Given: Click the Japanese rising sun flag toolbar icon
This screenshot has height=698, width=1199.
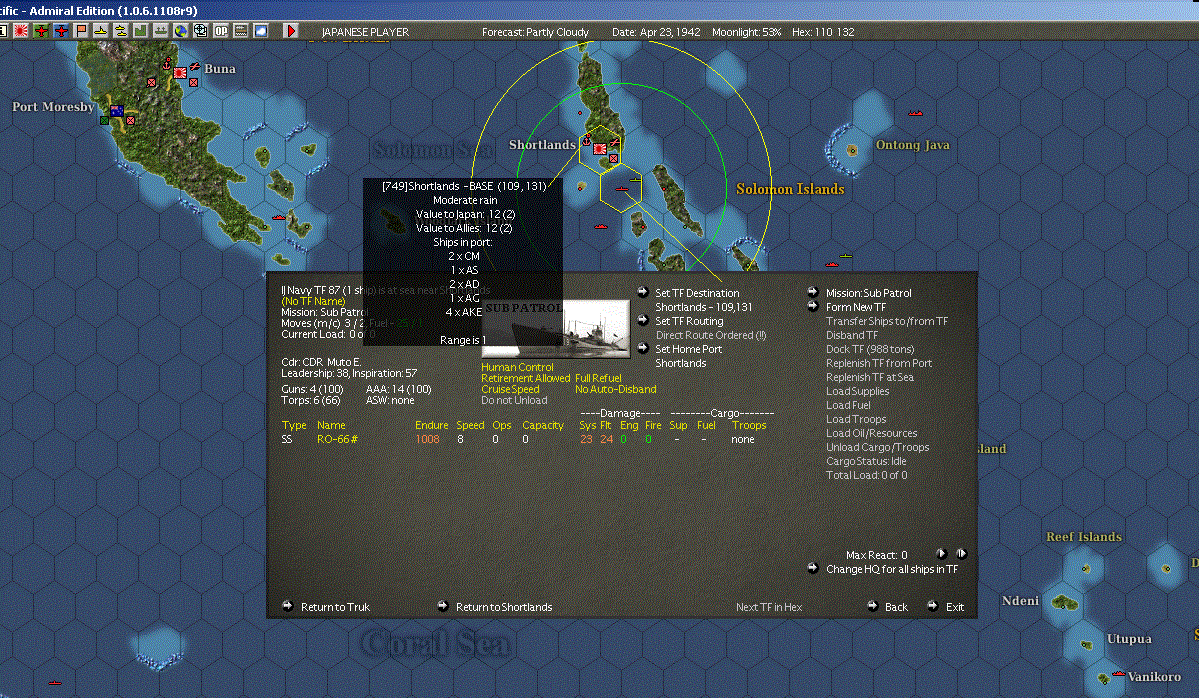Looking at the screenshot, I should [x=21, y=31].
